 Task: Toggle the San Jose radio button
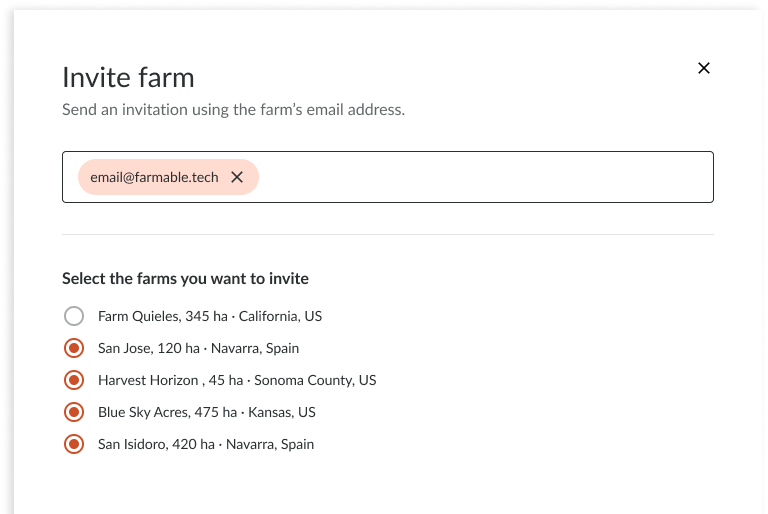(x=74, y=348)
